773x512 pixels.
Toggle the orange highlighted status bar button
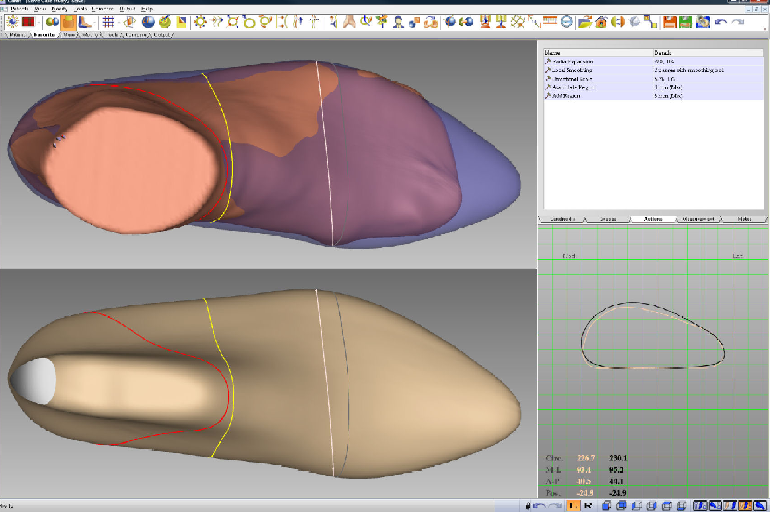pos(573,505)
